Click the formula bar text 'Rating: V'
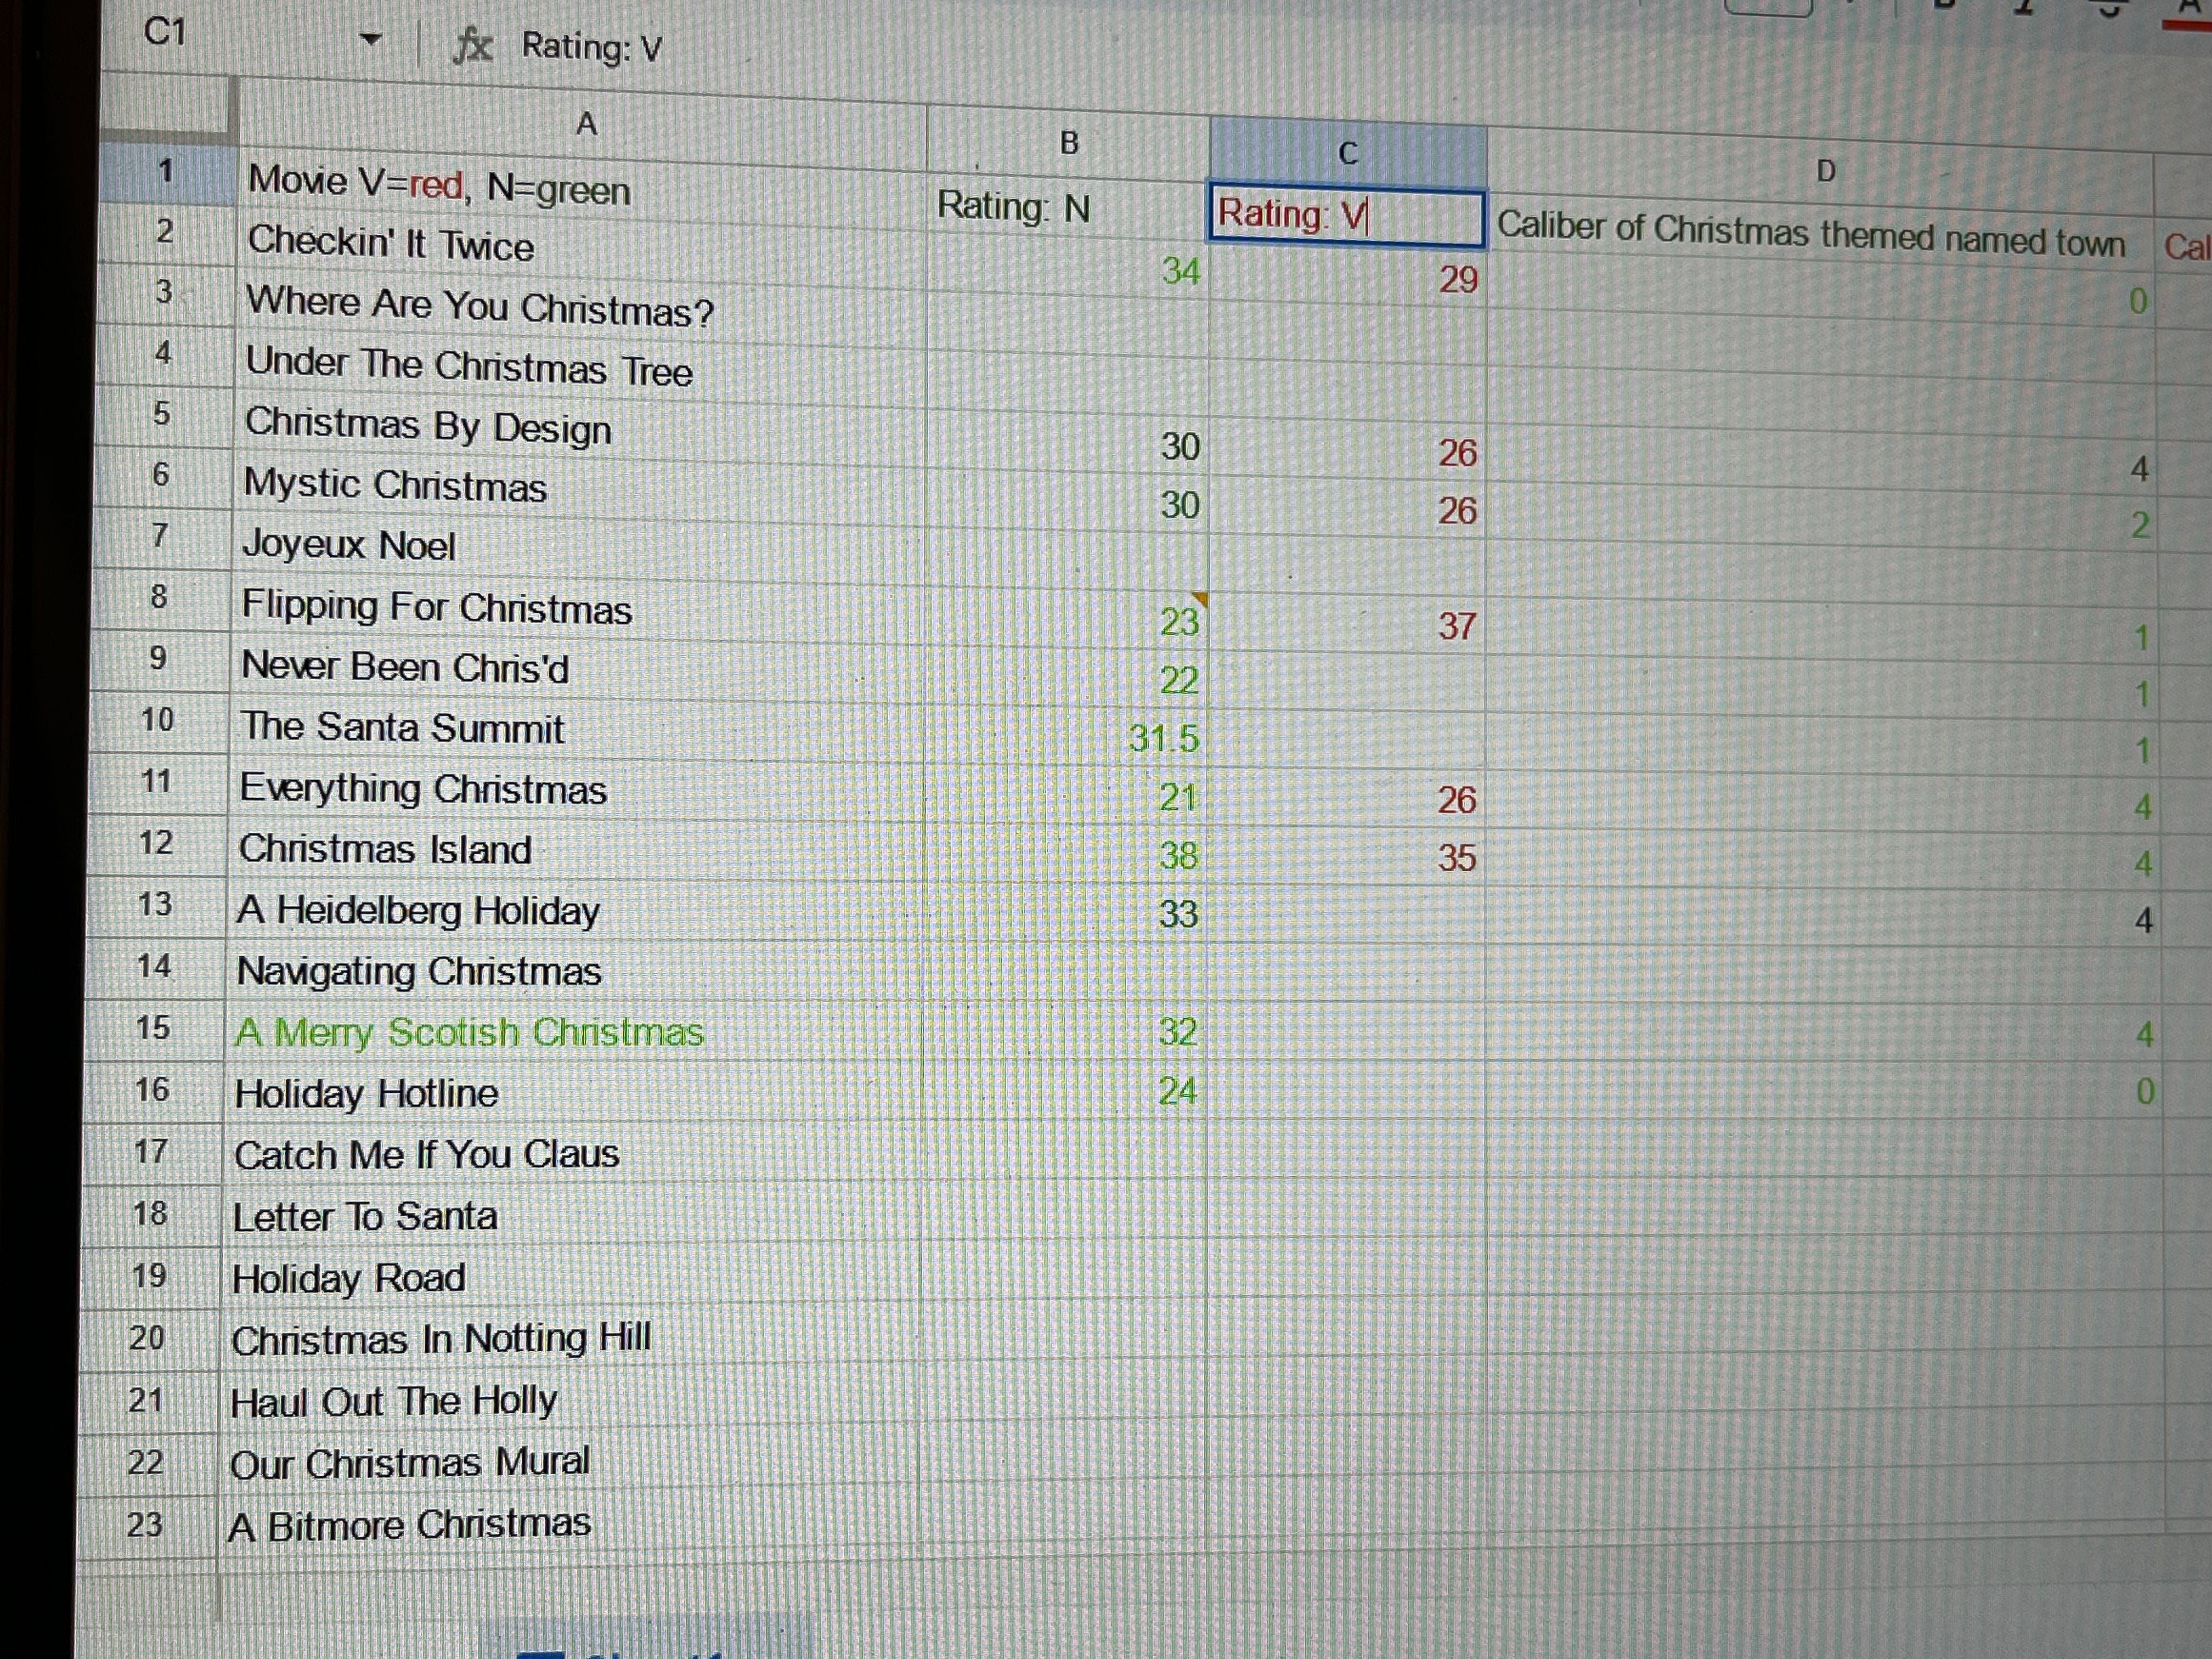Image resolution: width=2212 pixels, height=1659 pixels. click(x=591, y=47)
